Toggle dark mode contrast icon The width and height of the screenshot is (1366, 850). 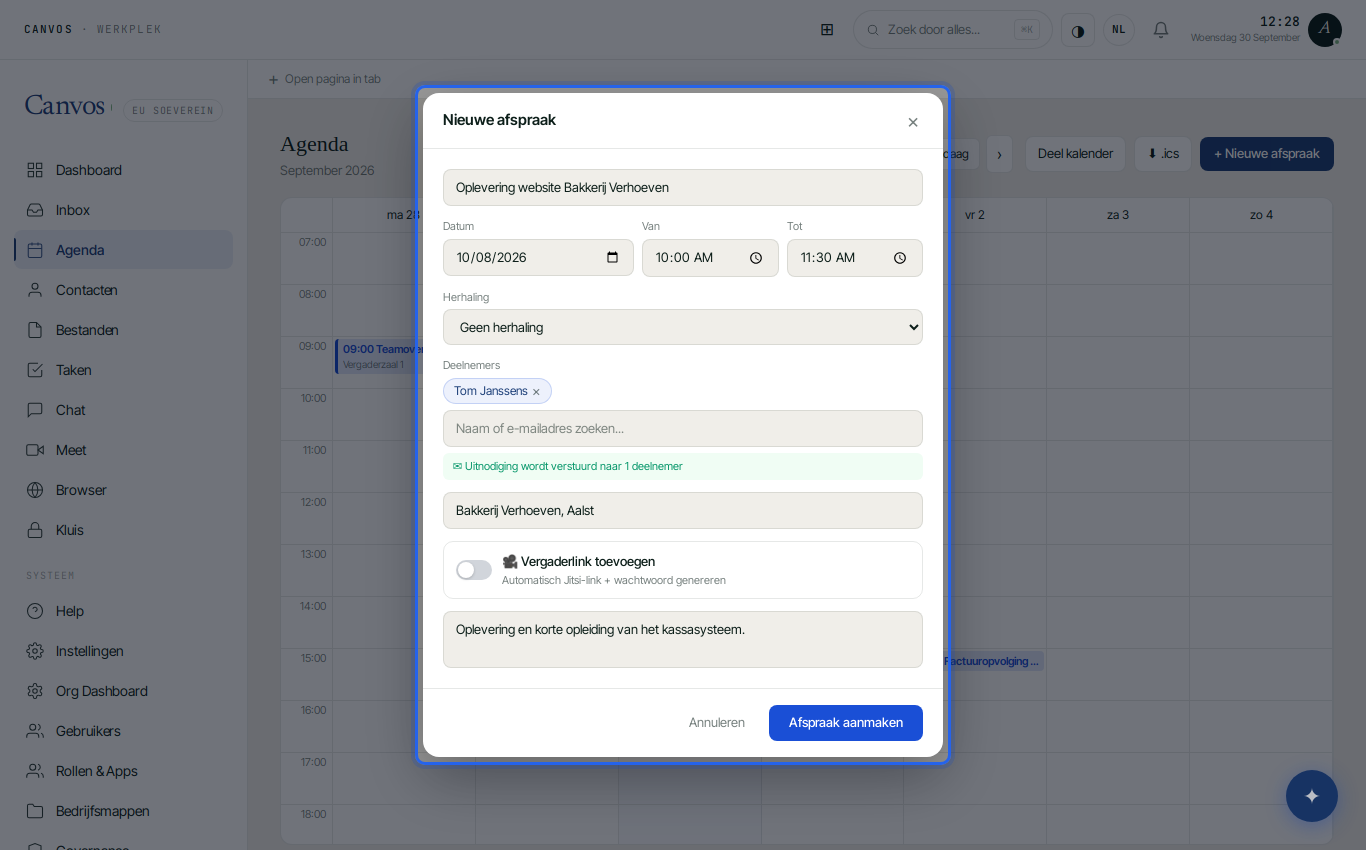click(1078, 30)
